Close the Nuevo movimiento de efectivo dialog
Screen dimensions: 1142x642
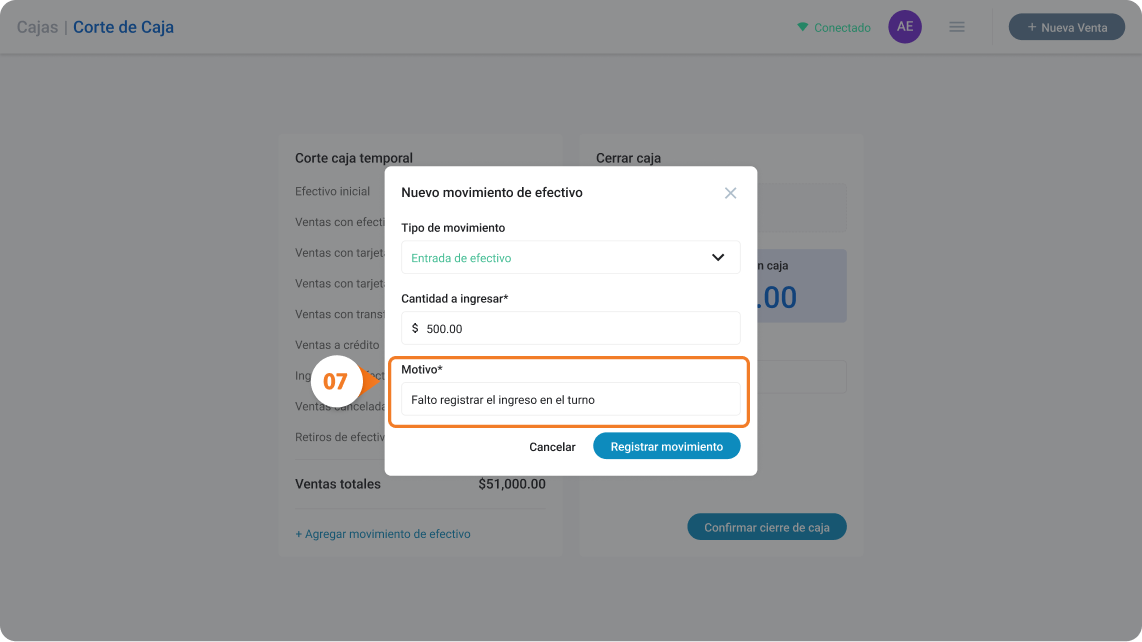(x=731, y=193)
